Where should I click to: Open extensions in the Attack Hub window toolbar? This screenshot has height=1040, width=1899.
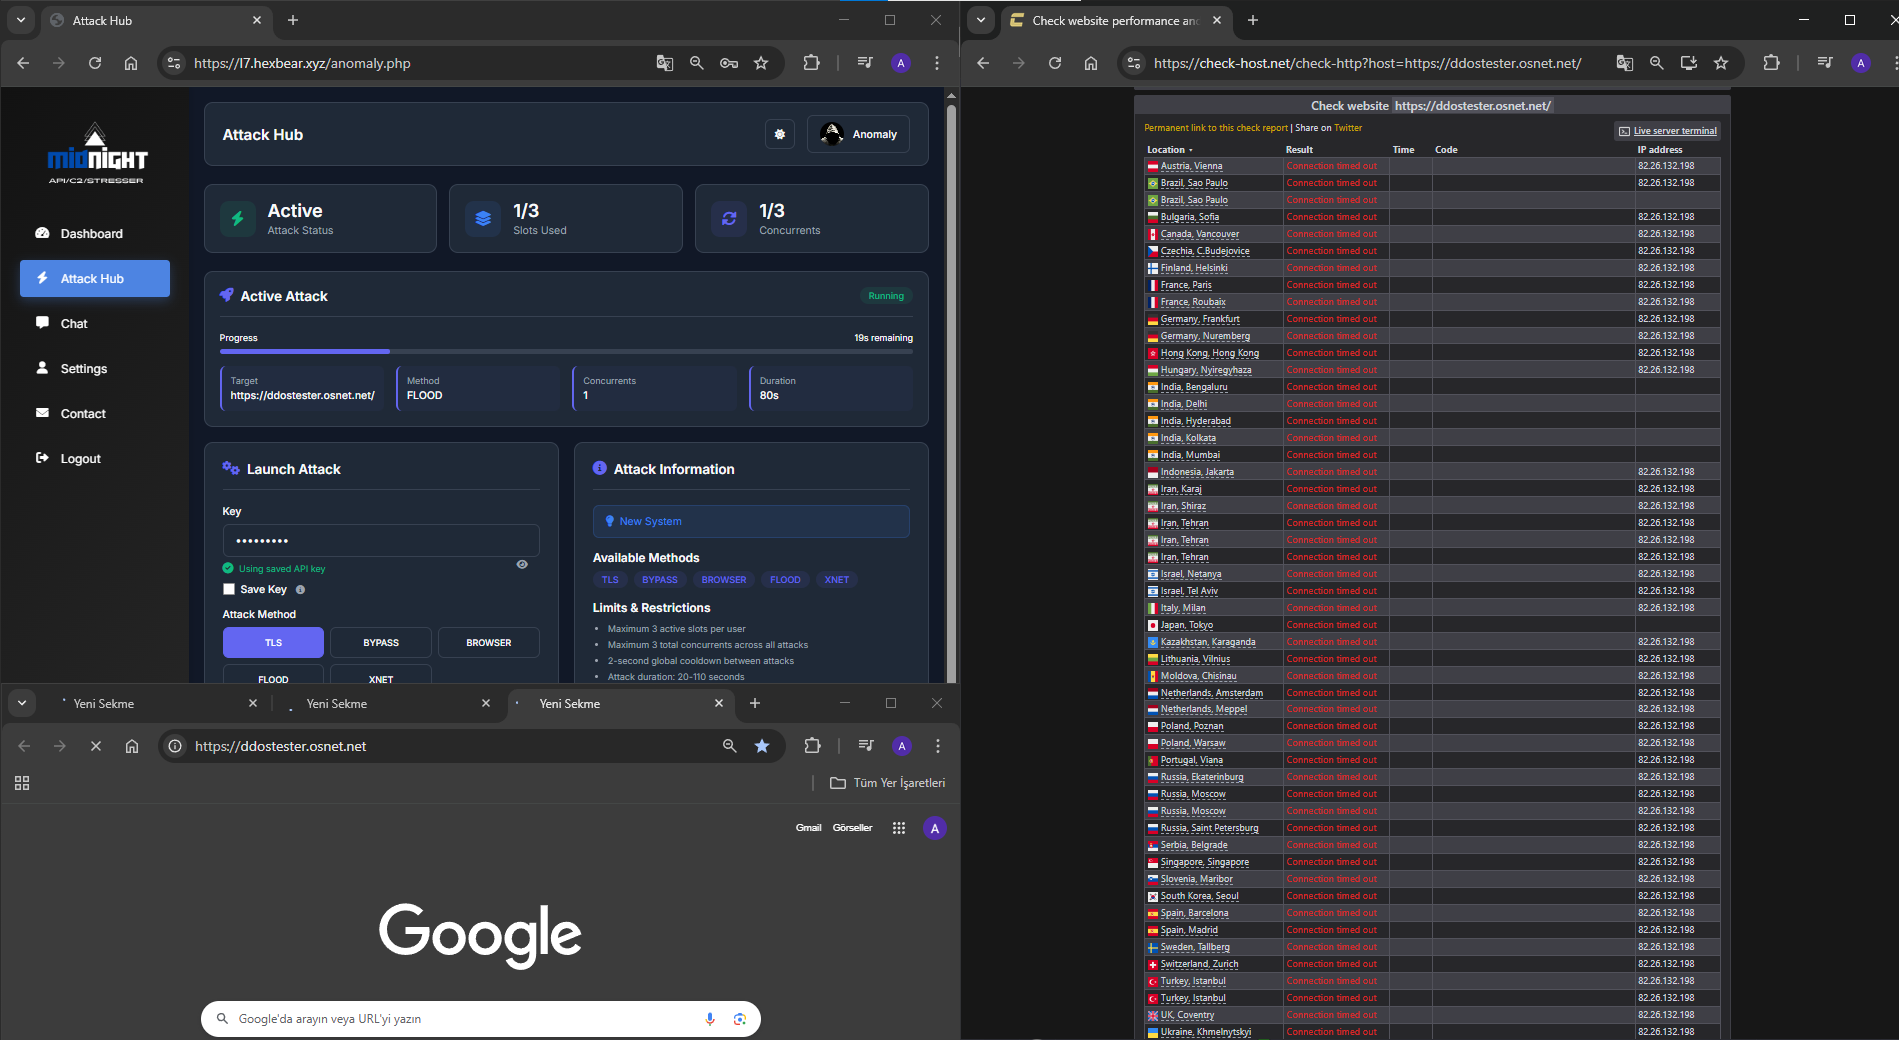click(811, 63)
